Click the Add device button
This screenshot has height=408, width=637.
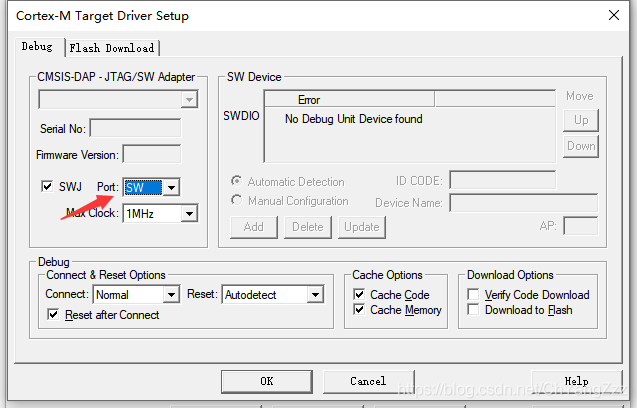click(x=254, y=227)
